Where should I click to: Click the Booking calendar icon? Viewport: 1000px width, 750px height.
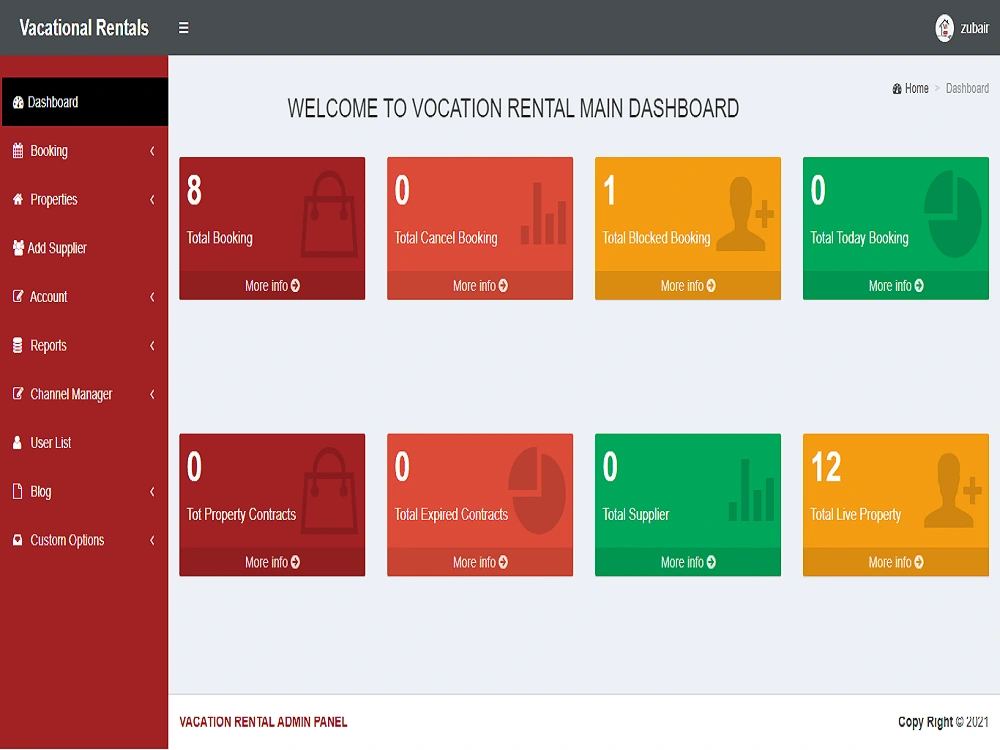click(x=18, y=151)
